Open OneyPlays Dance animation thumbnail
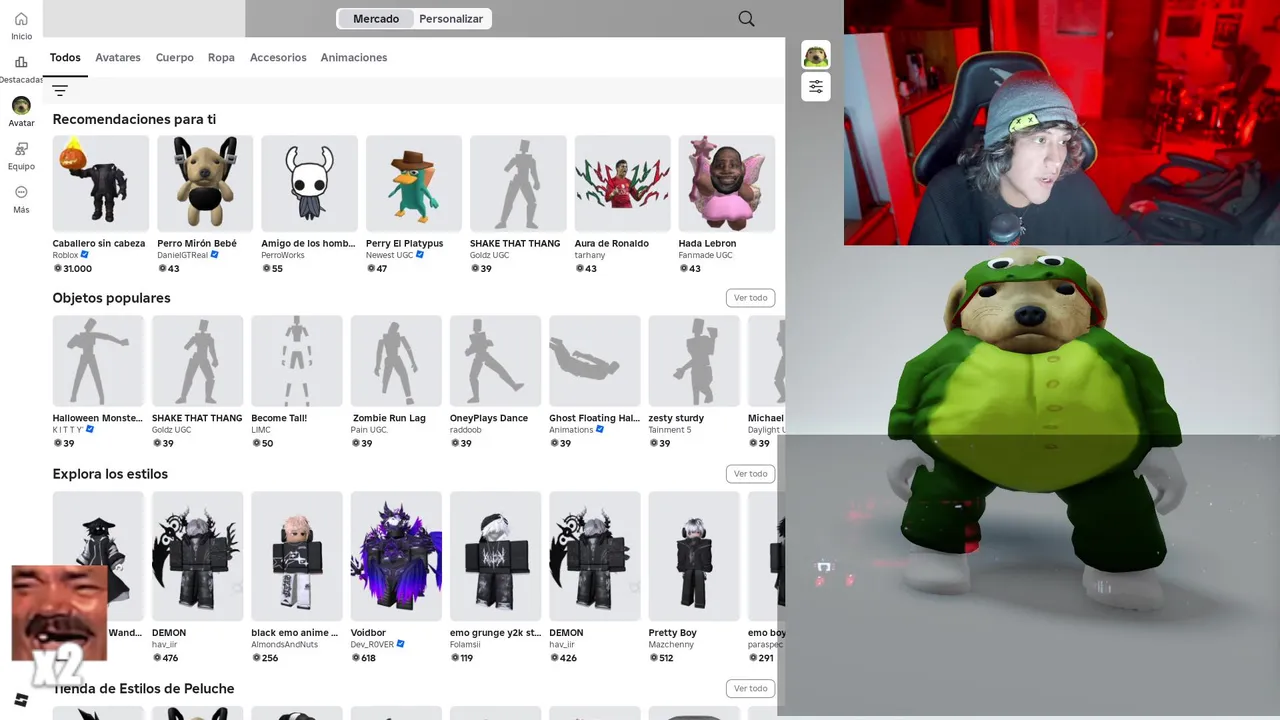1280x720 pixels. point(495,361)
